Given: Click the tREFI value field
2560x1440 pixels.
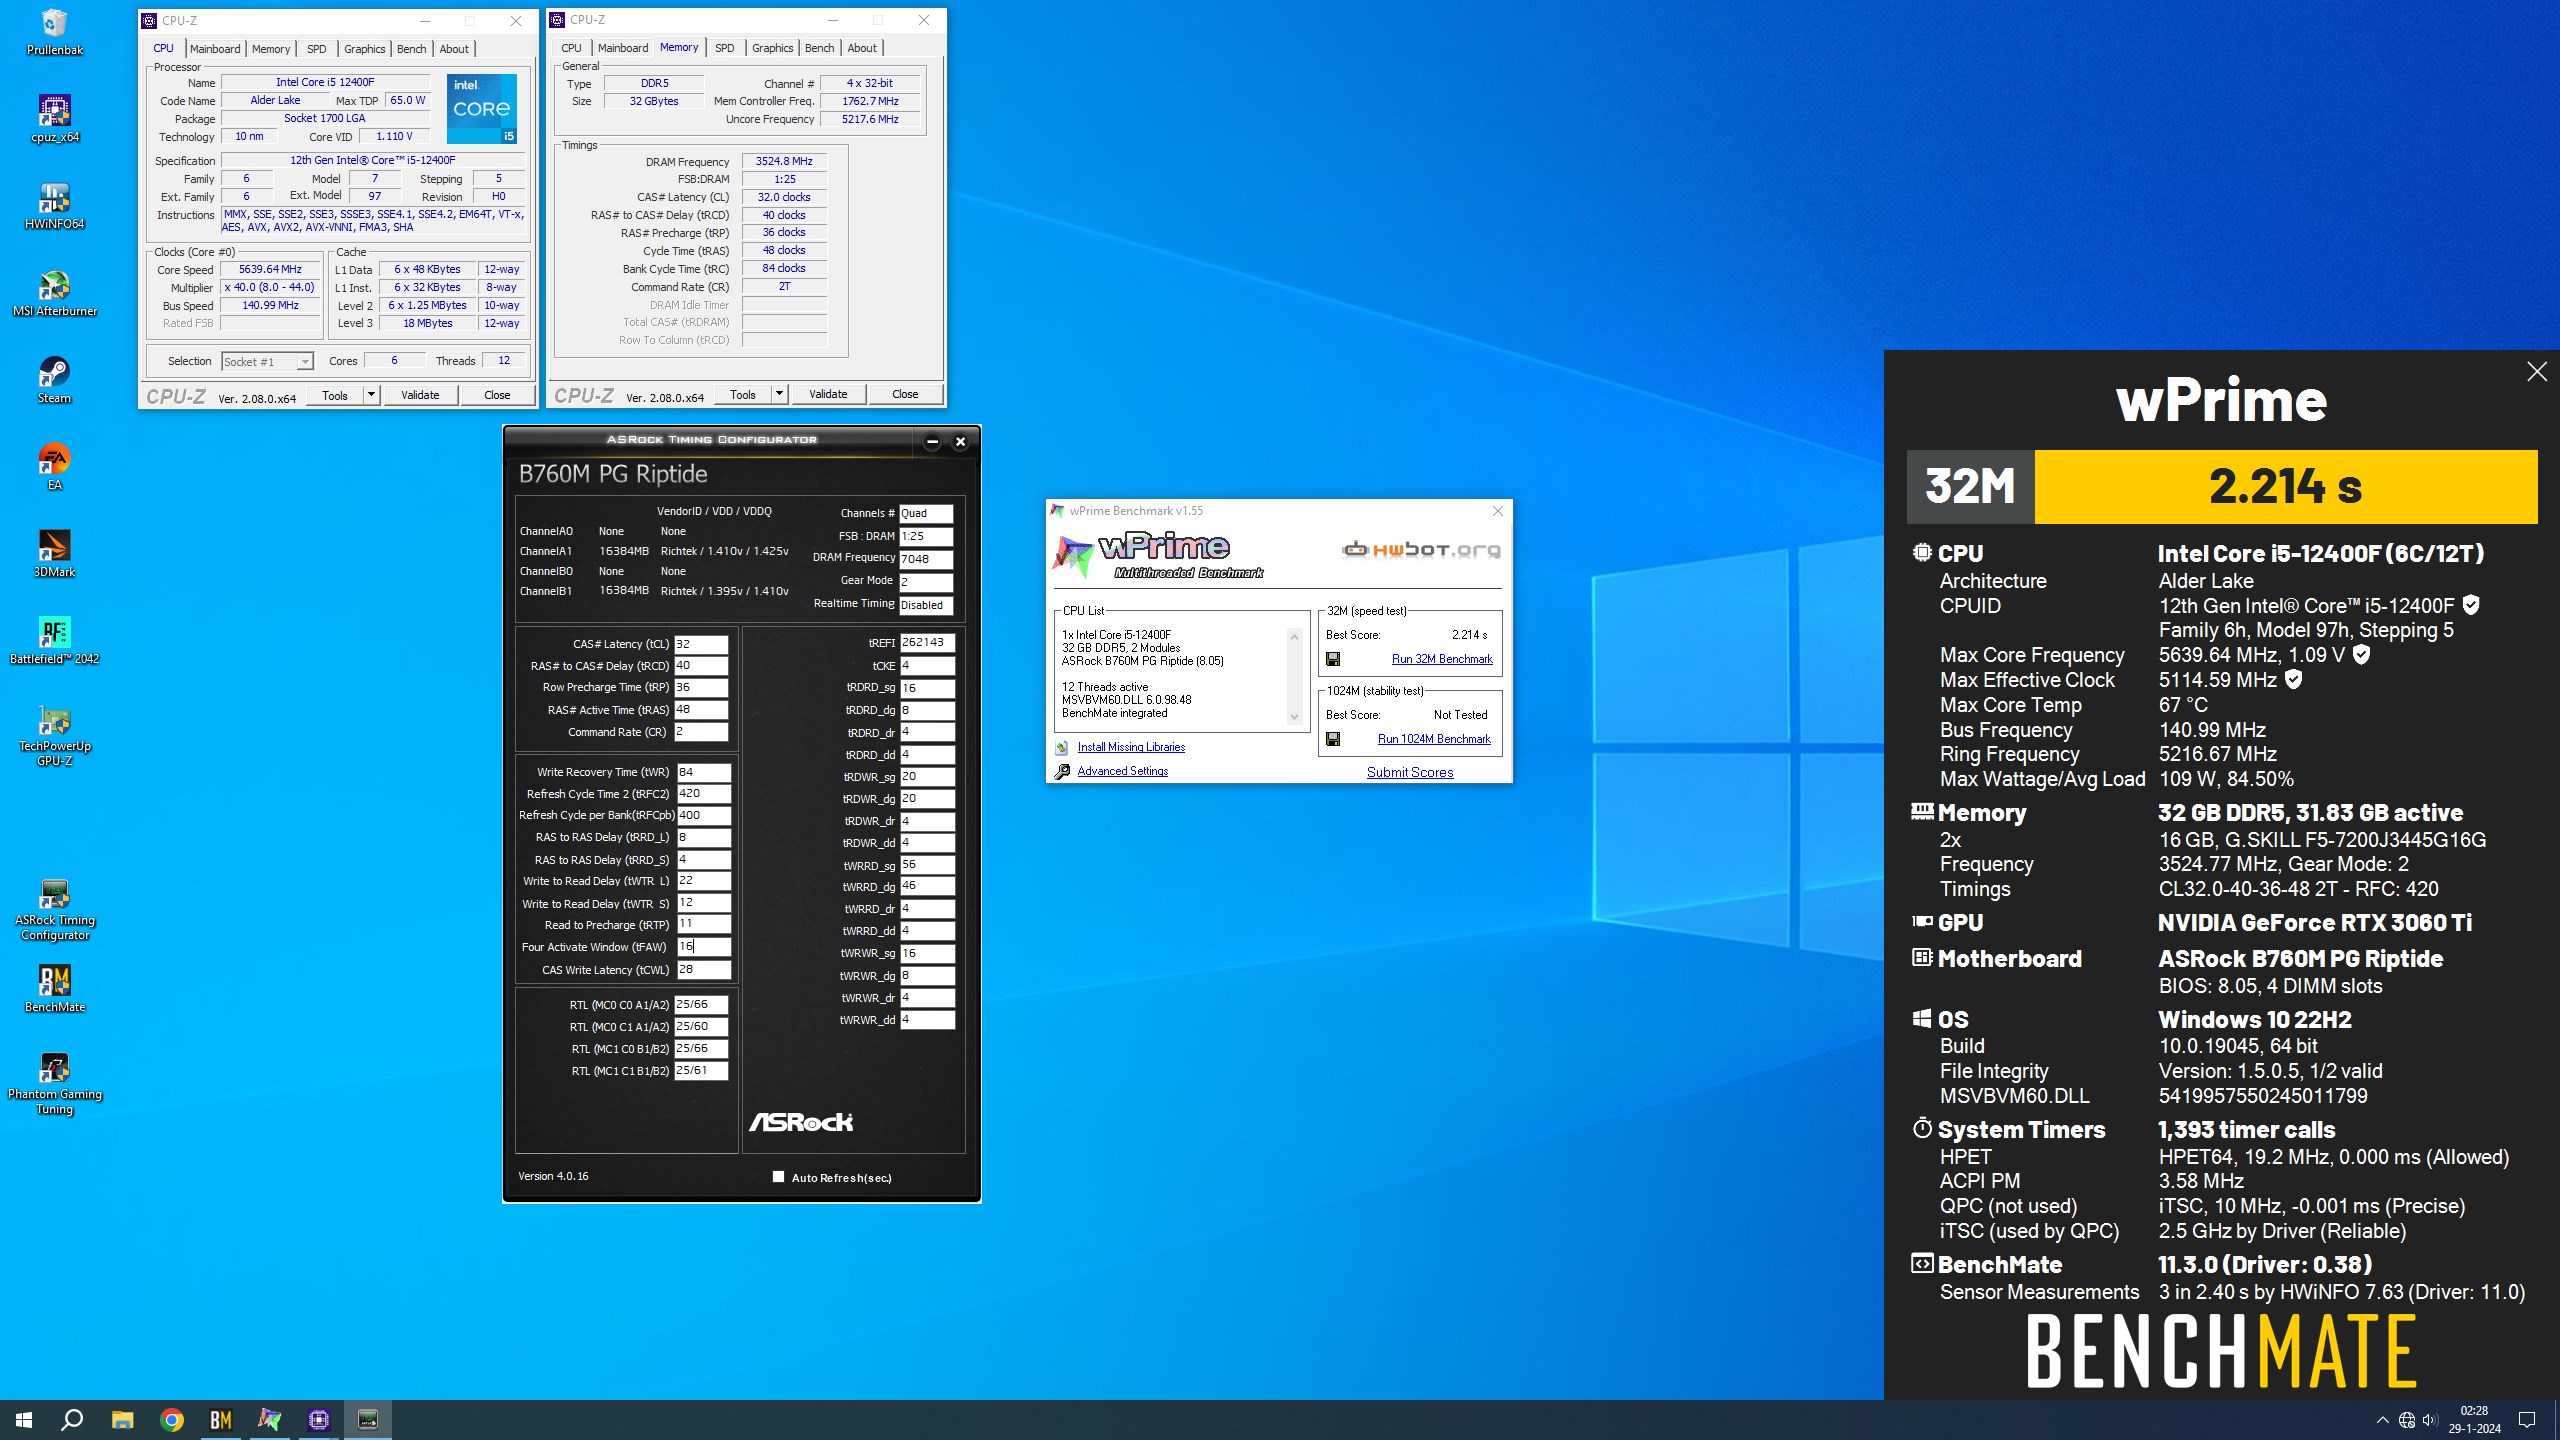Looking at the screenshot, I should click(927, 642).
